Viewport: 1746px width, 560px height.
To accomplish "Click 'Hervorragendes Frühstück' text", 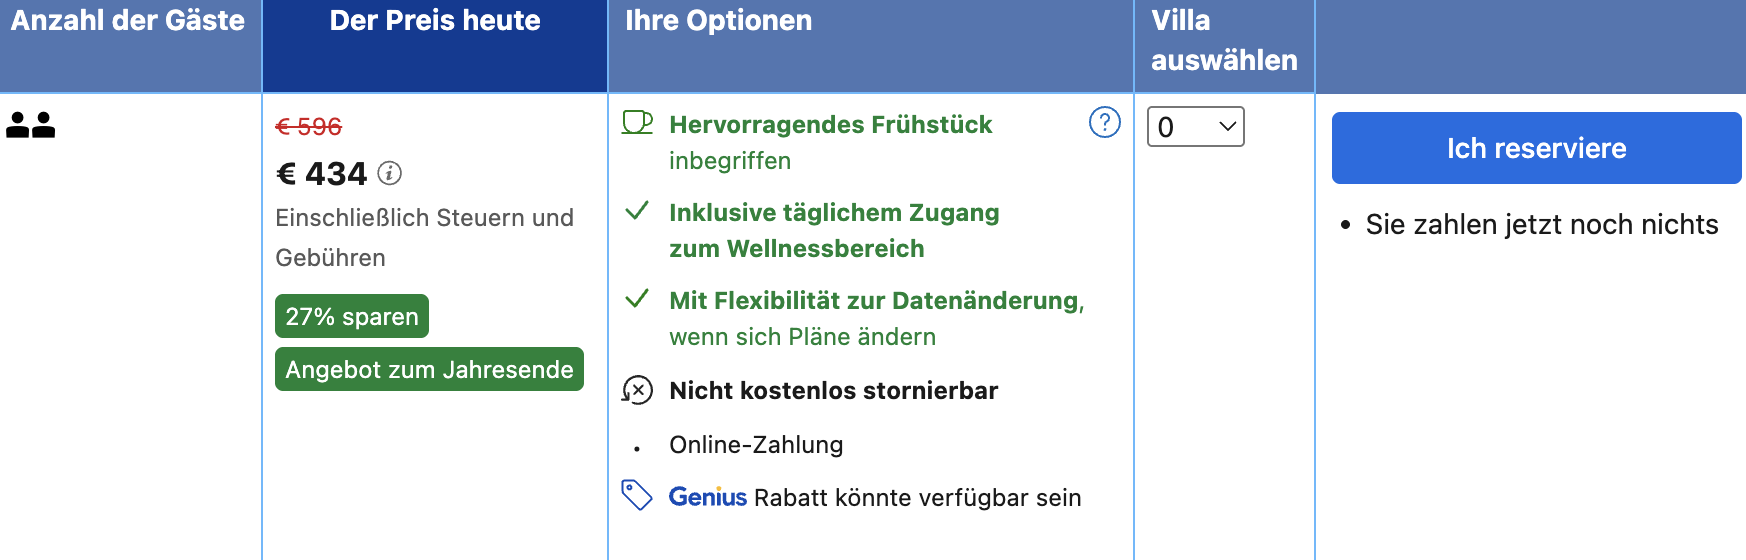I will pos(830,125).
